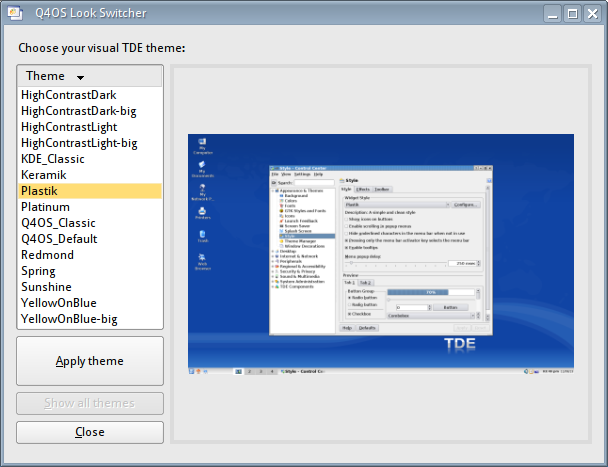Select the YellowOnBlue theme

tap(90, 303)
